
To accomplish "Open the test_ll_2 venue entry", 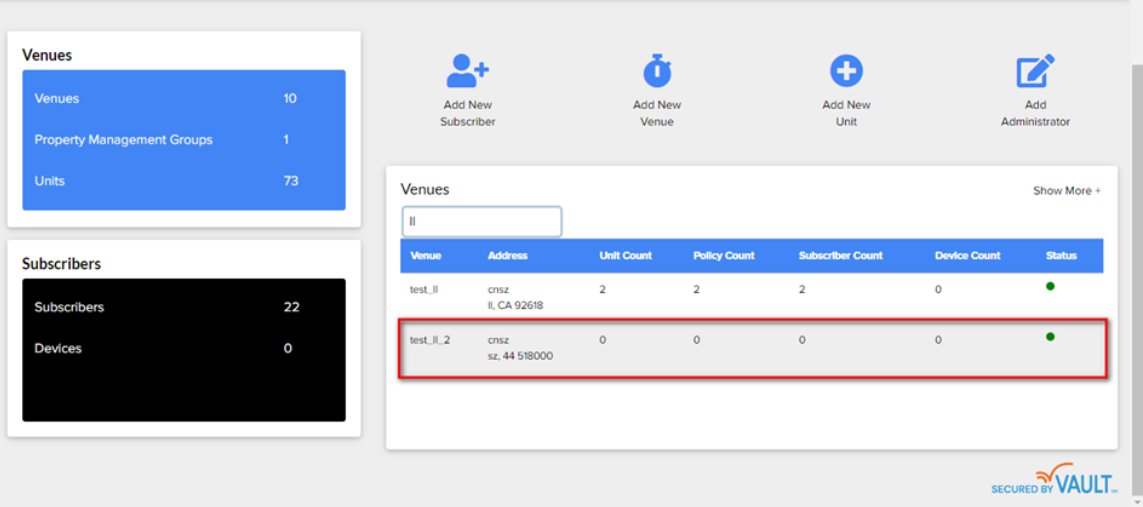I will 430,340.
